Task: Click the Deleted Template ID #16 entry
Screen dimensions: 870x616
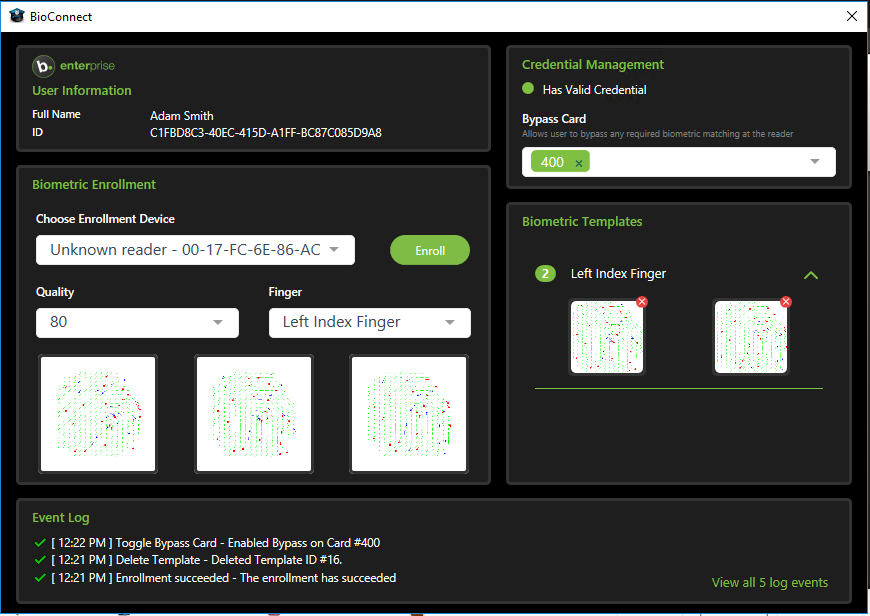Action: [x=197, y=560]
